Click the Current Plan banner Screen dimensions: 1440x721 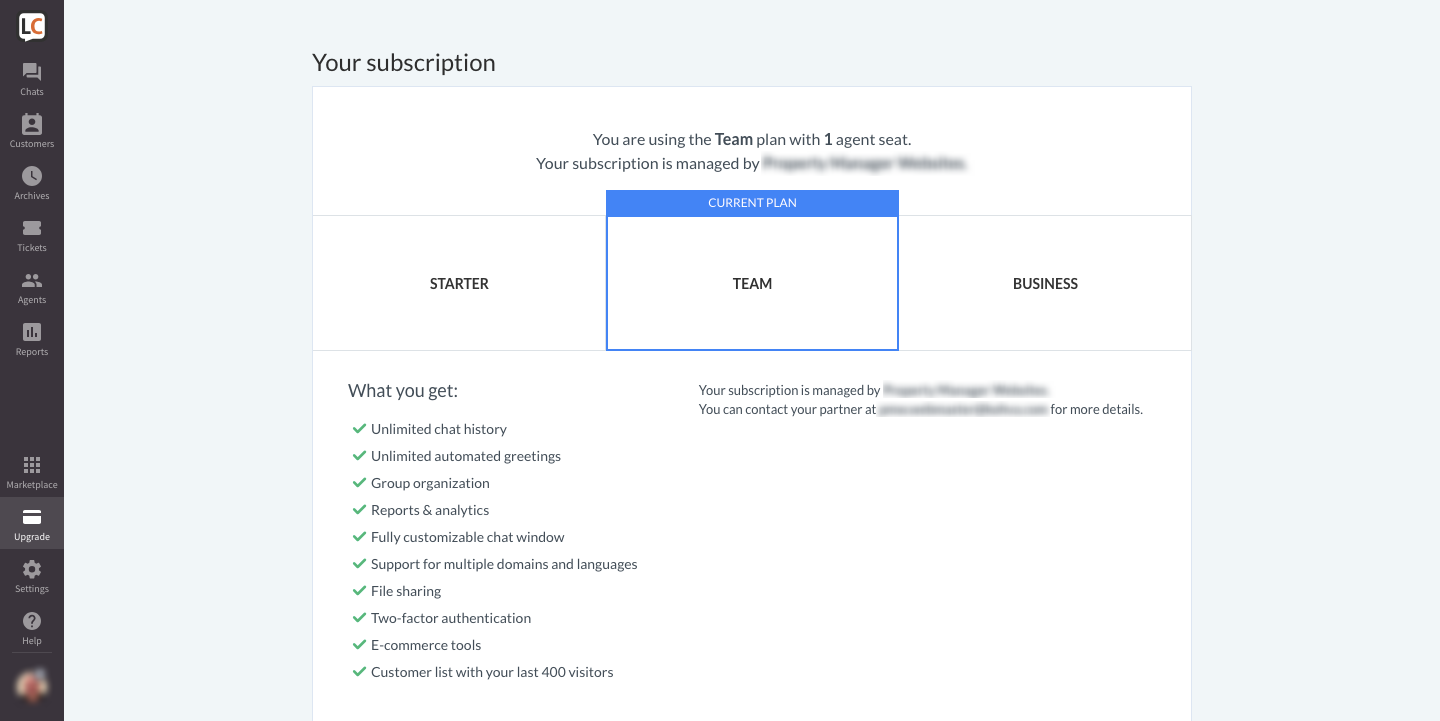click(752, 203)
